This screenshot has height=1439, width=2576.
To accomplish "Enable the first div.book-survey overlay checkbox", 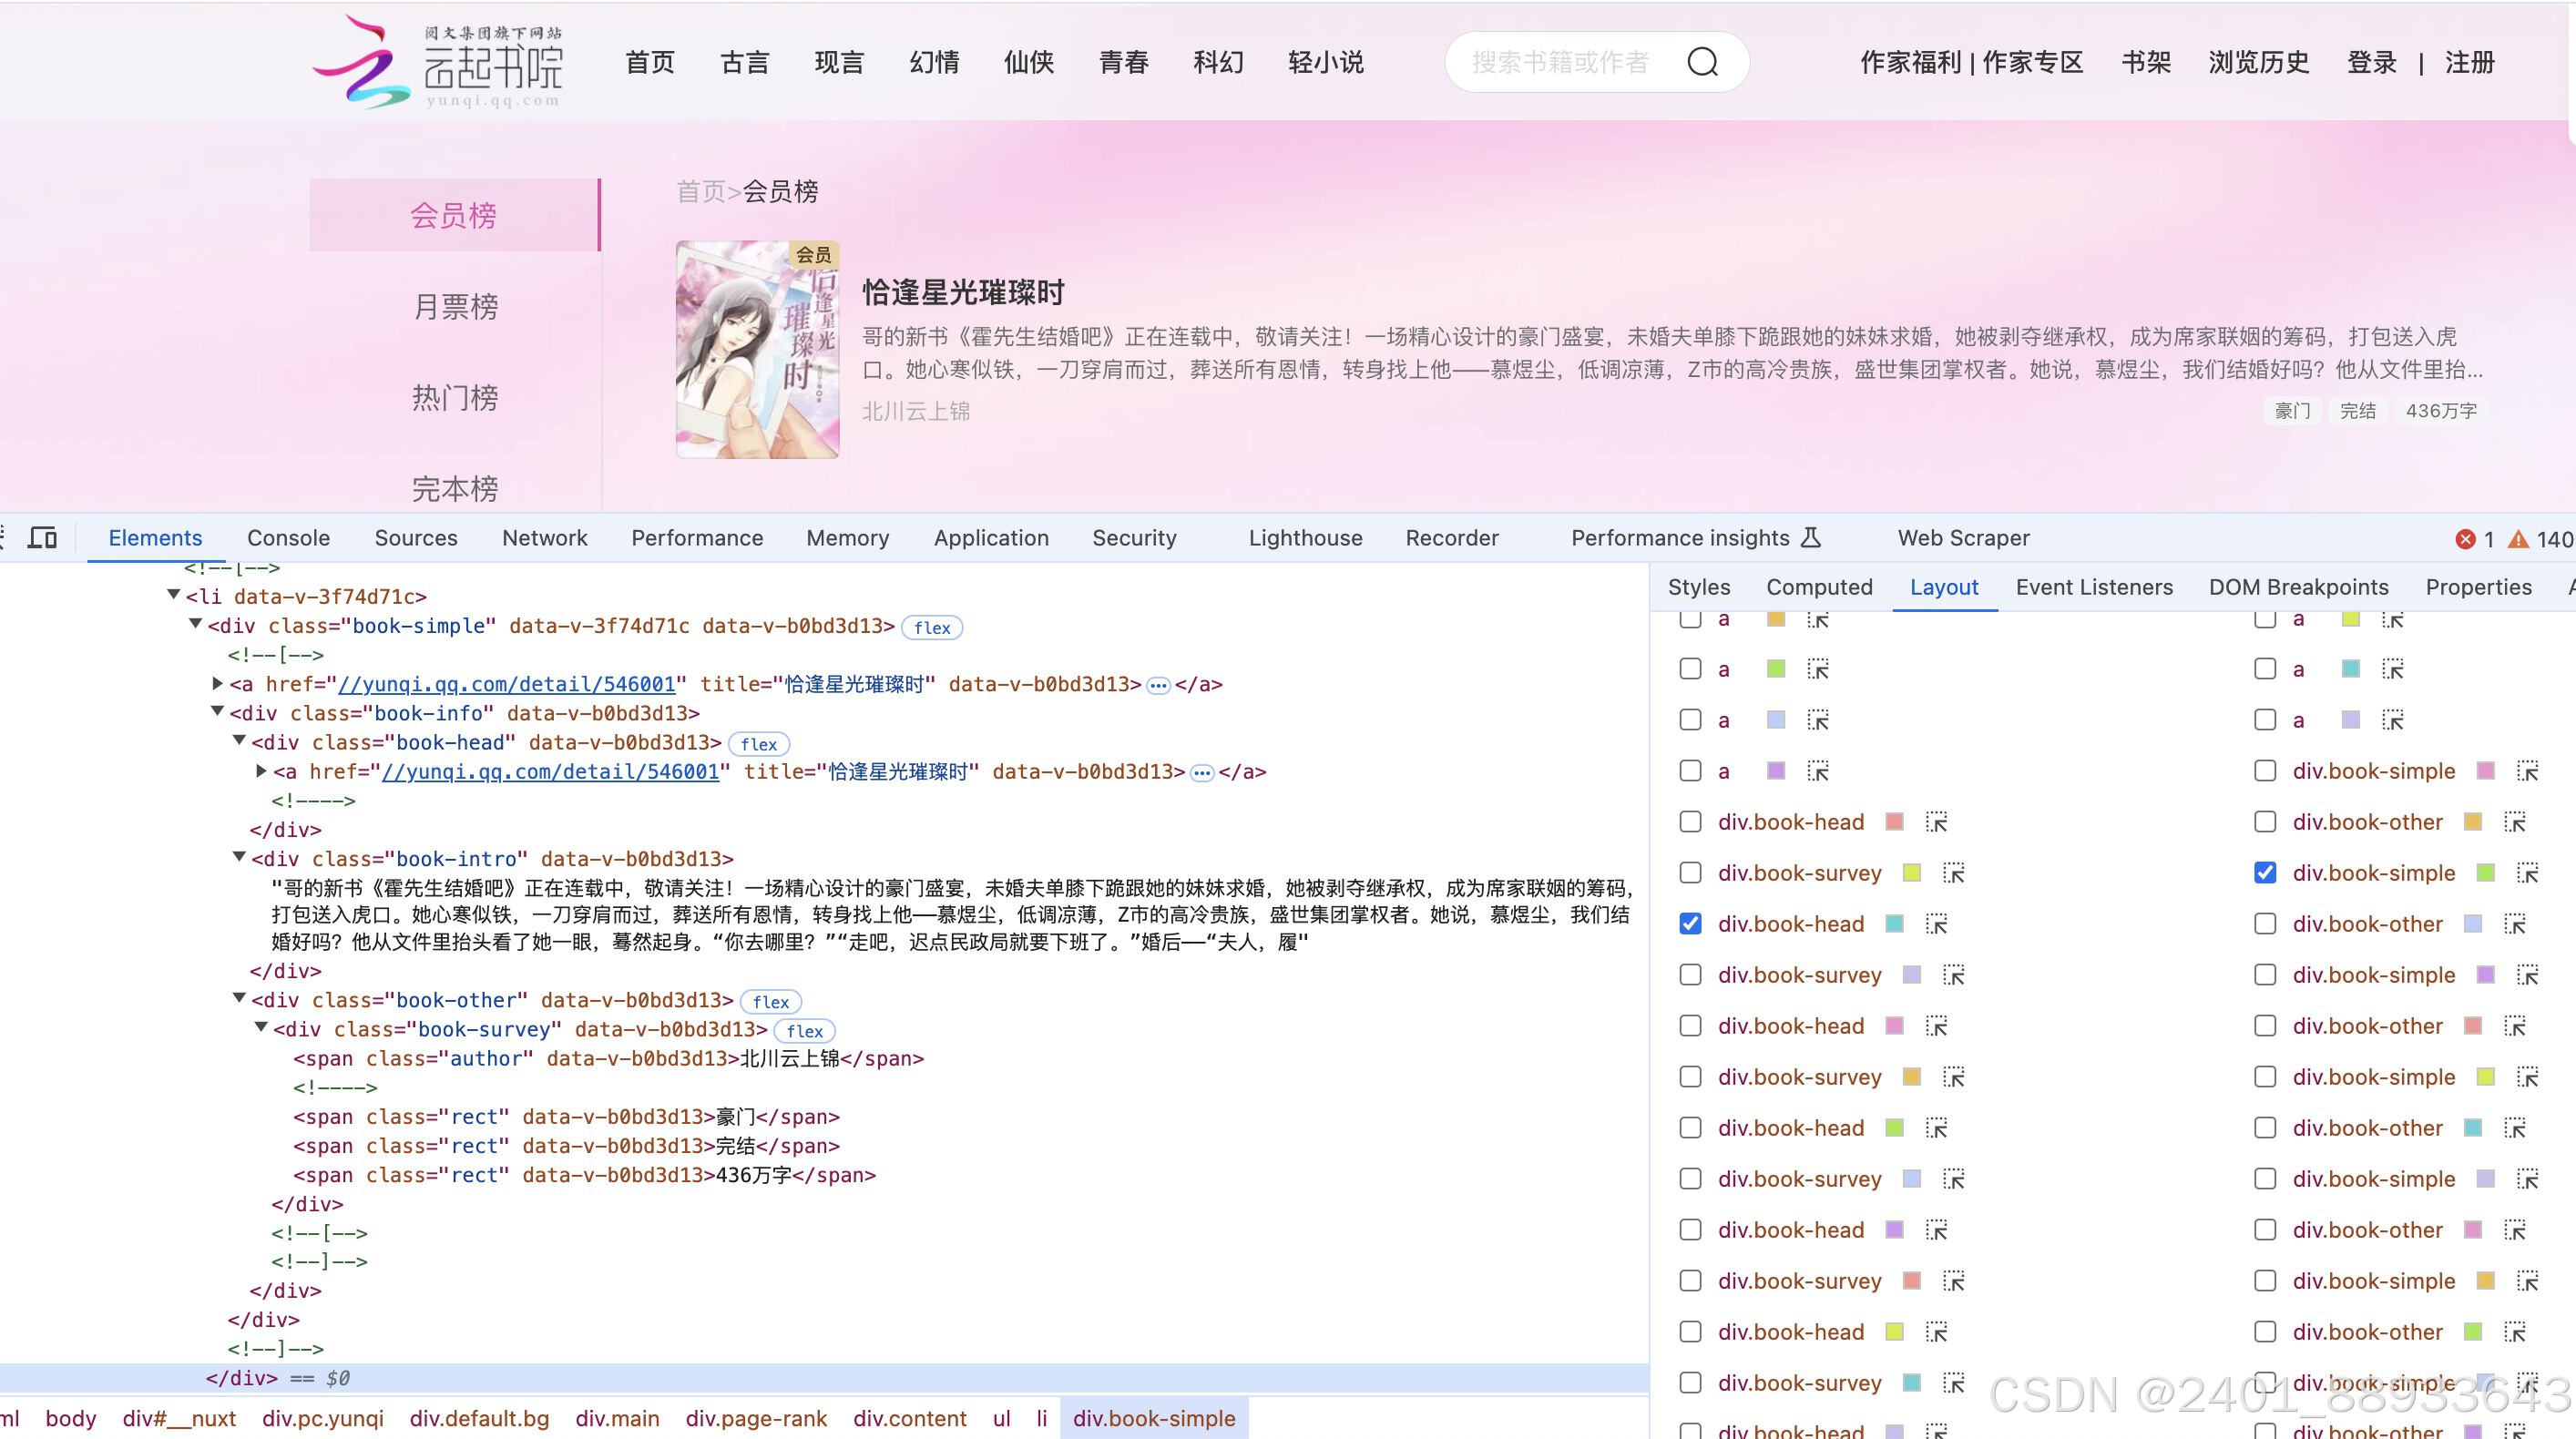I will 1690,873.
